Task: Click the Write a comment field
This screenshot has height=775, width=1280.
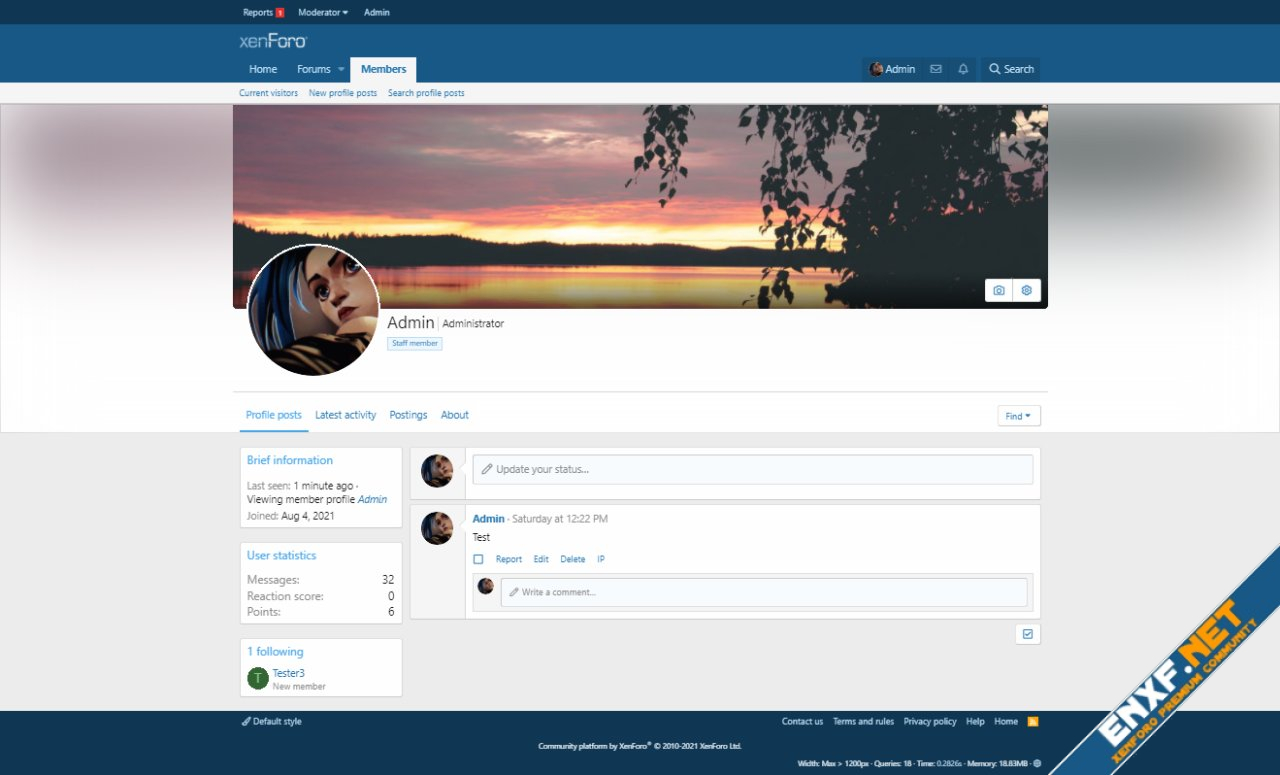Action: click(763, 592)
